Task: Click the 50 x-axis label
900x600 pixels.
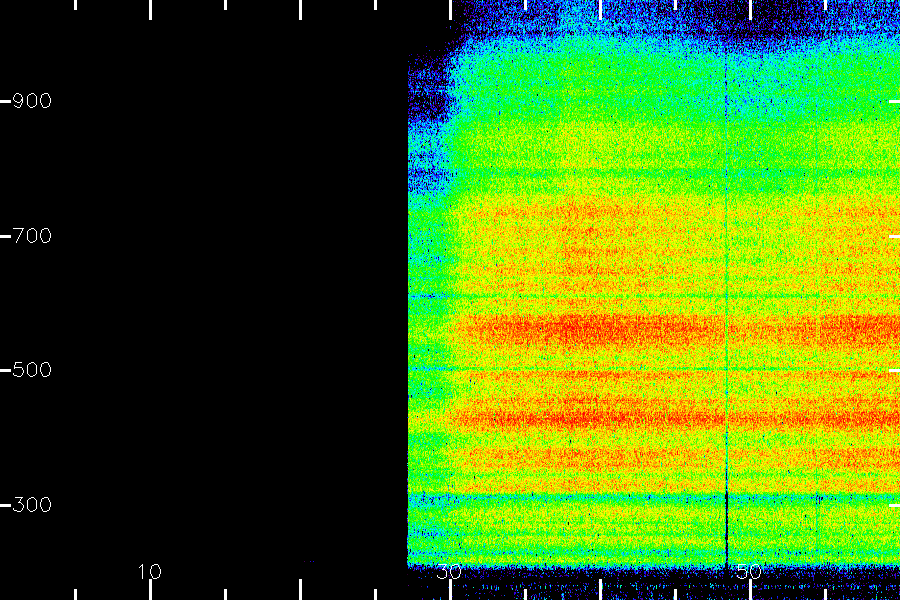Action: click(749, 572)
